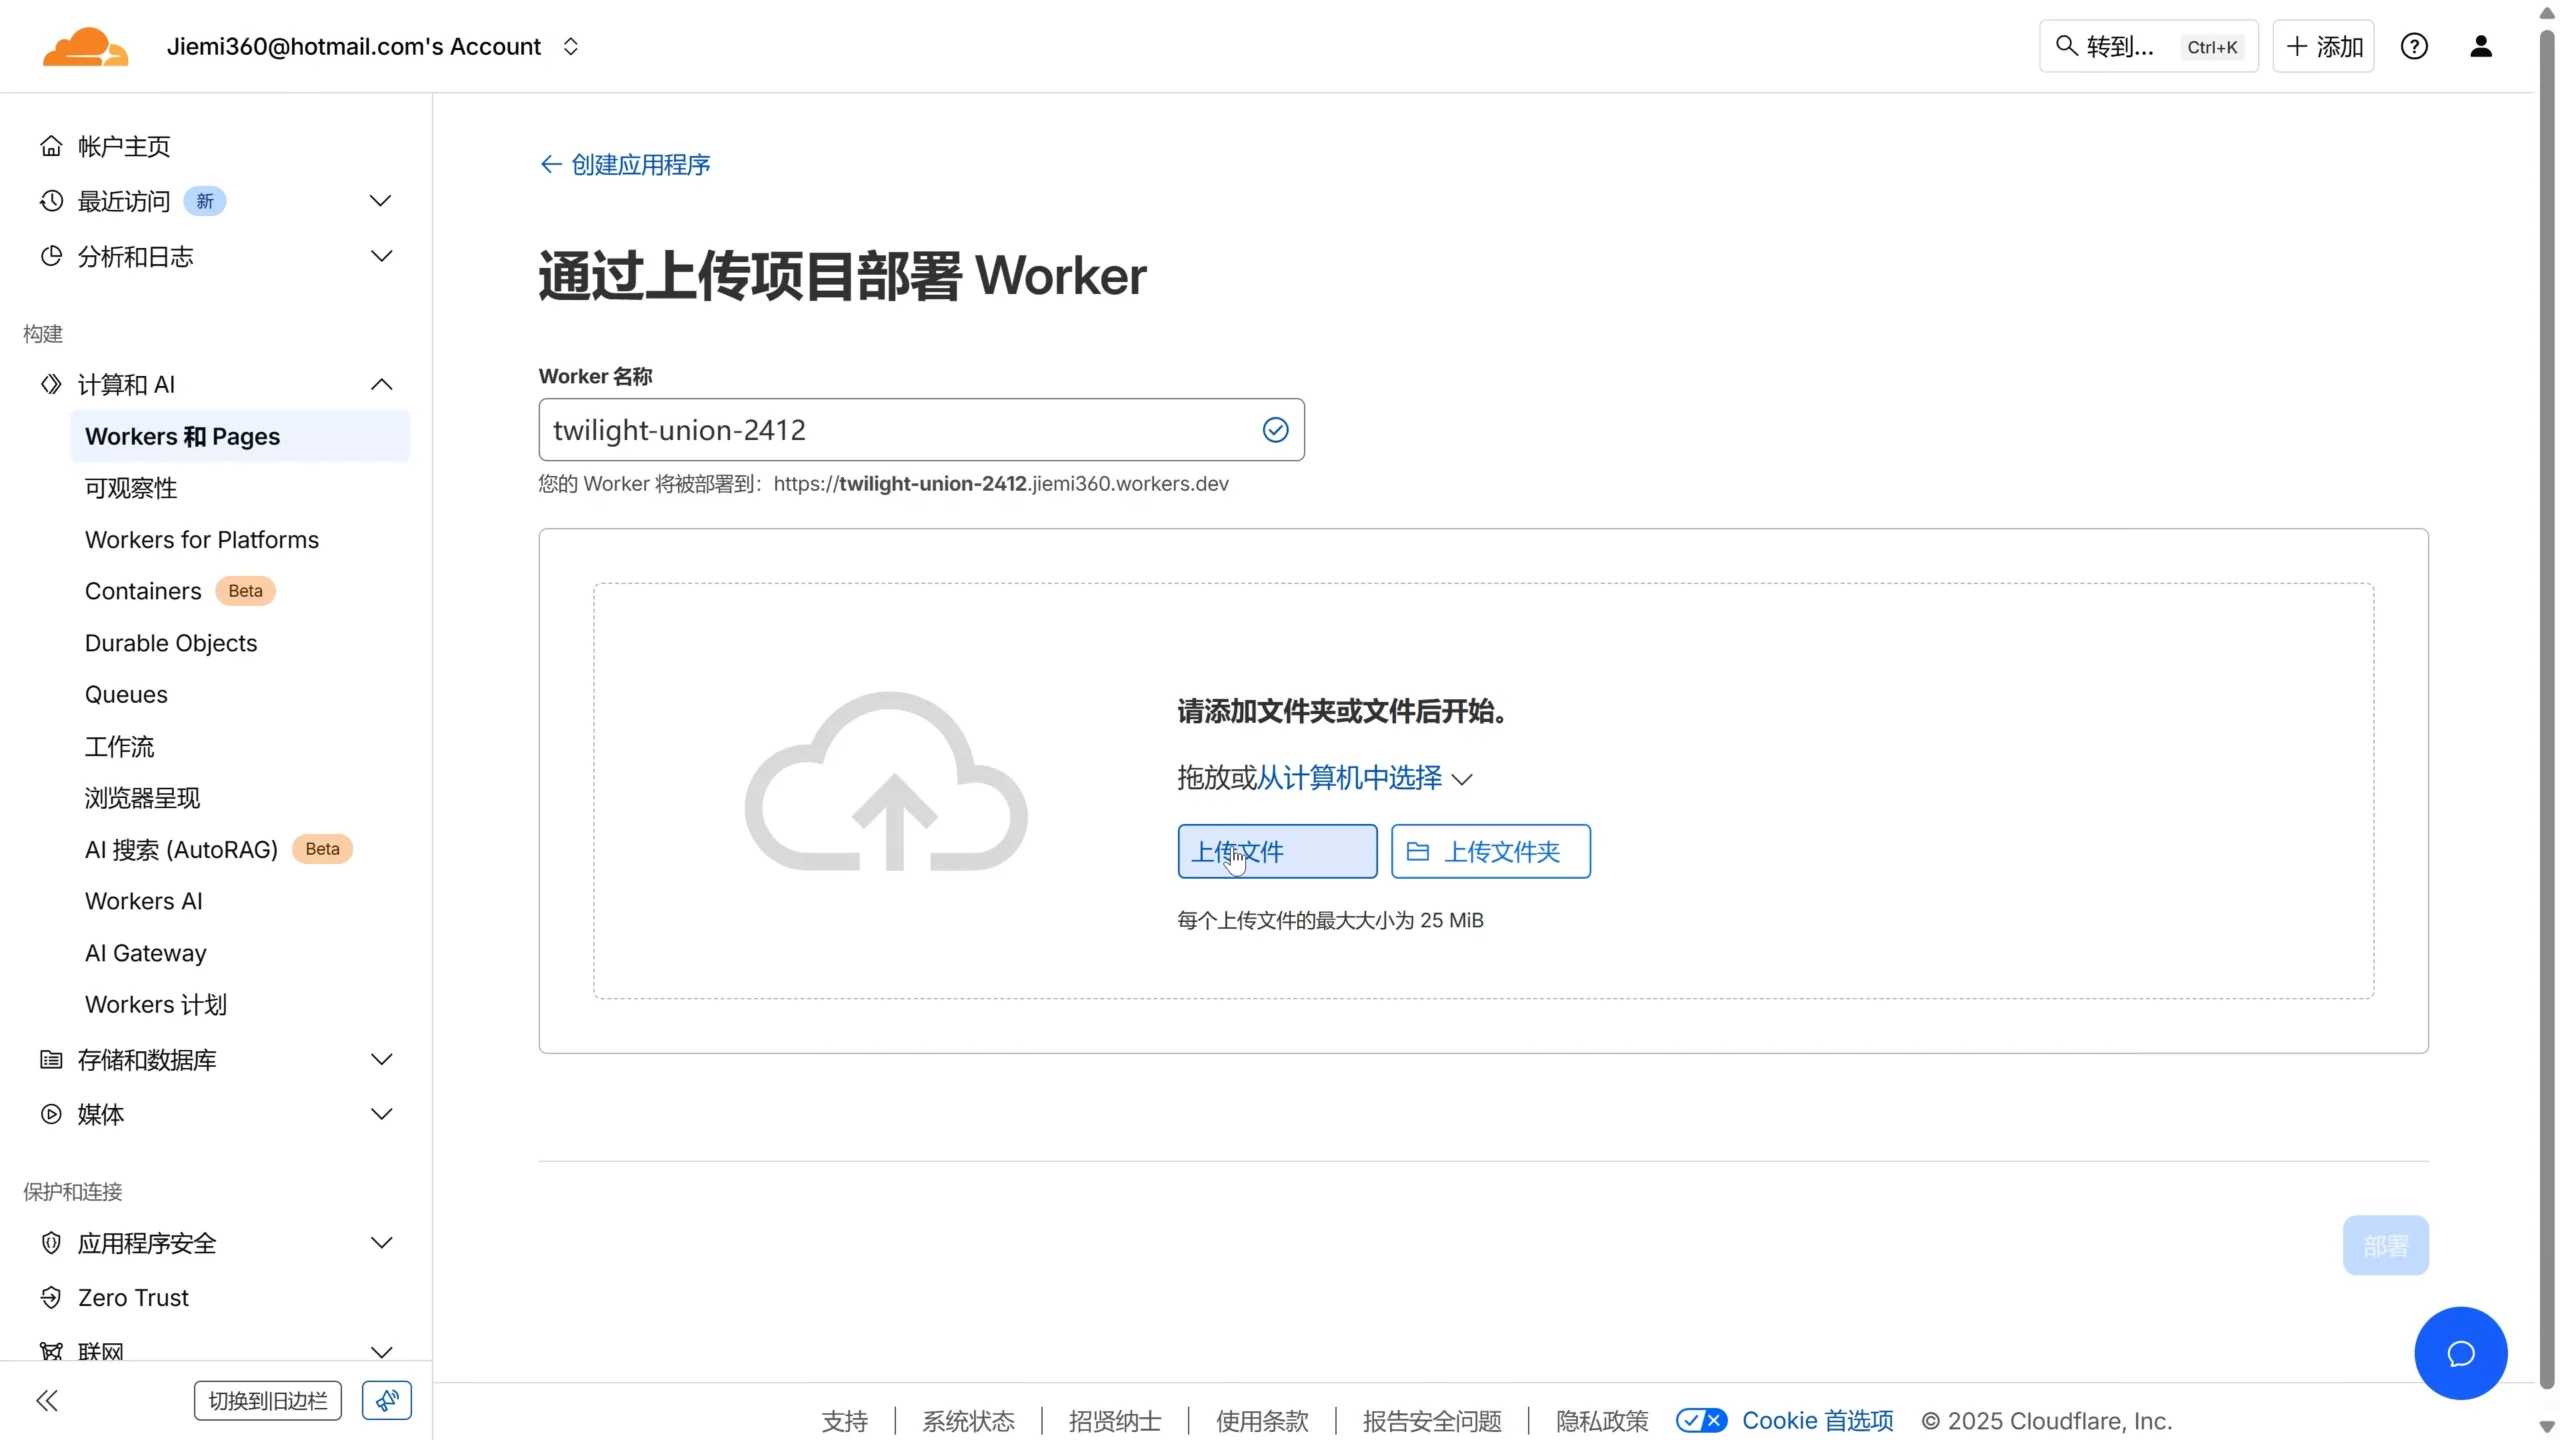Viewport: 2560px width, 1440px height.
Task: Toggle the megaphone announcements icon
Action: pyautogui.click(x=386, y=1400)
